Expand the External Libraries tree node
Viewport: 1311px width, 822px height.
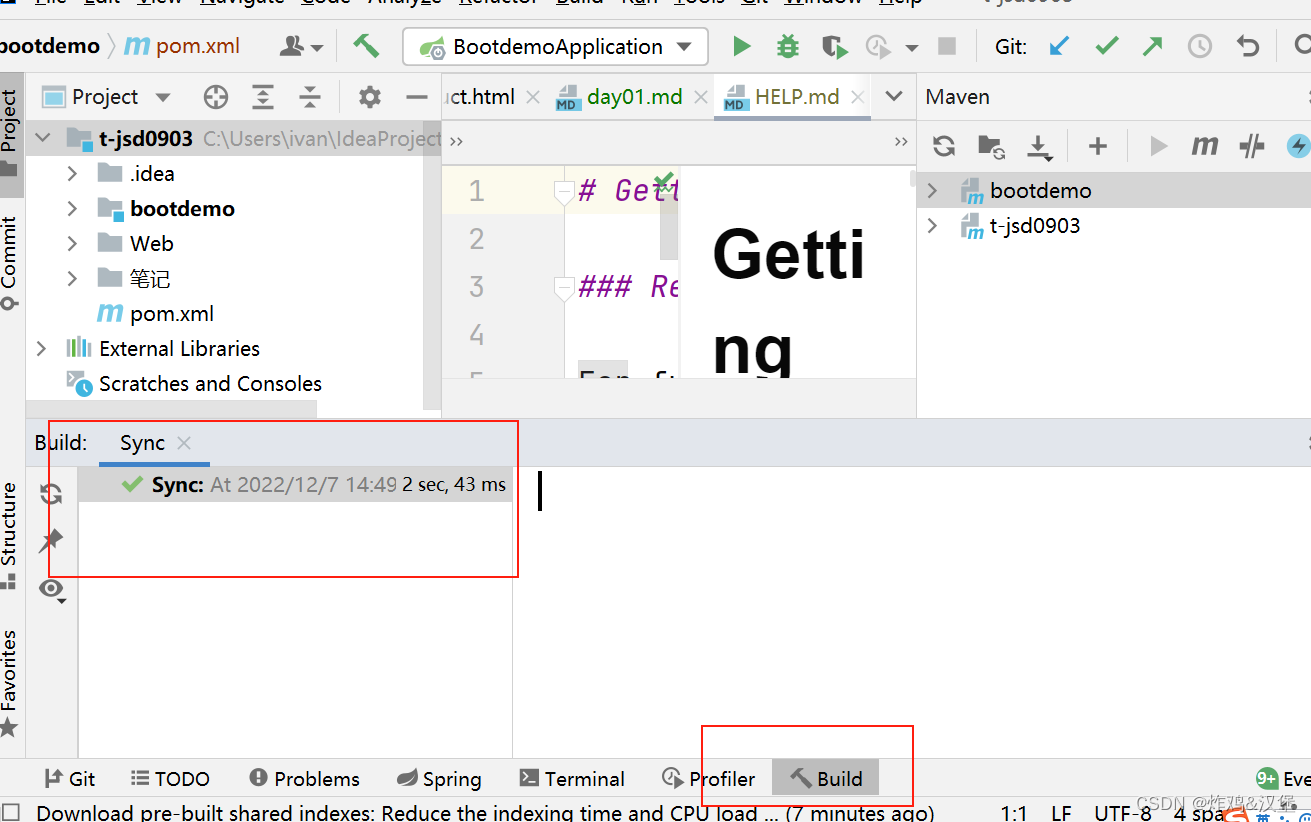(x=40, y=348)
